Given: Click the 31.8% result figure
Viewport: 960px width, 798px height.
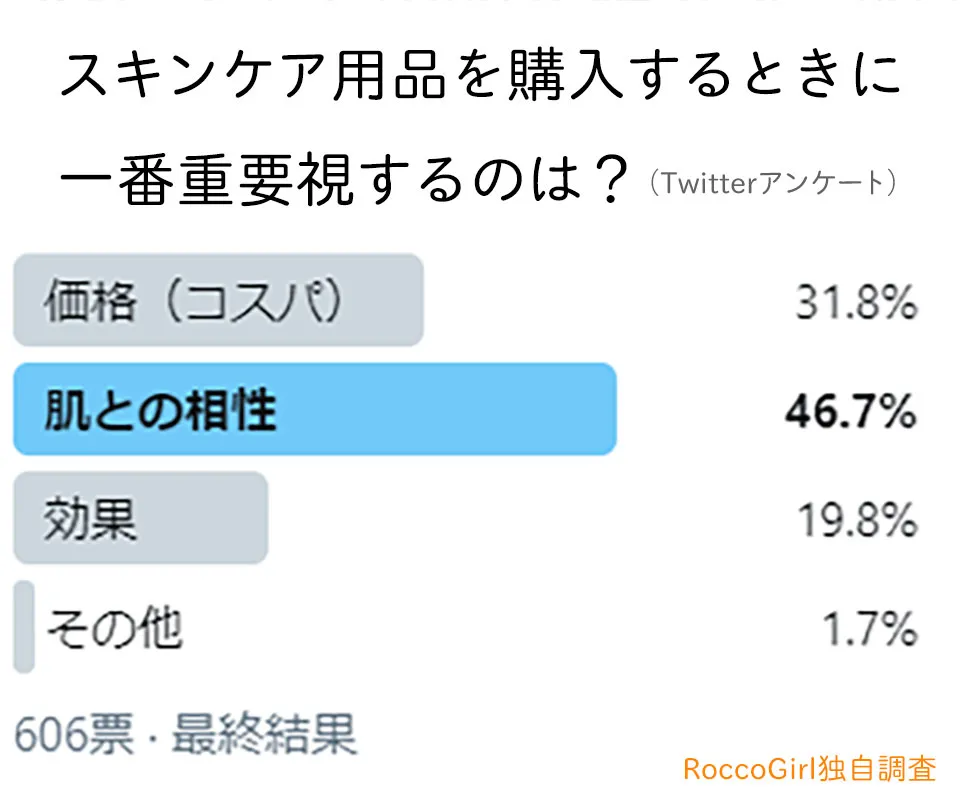Looking at the screenshot, I should click(x=856, y=302).
